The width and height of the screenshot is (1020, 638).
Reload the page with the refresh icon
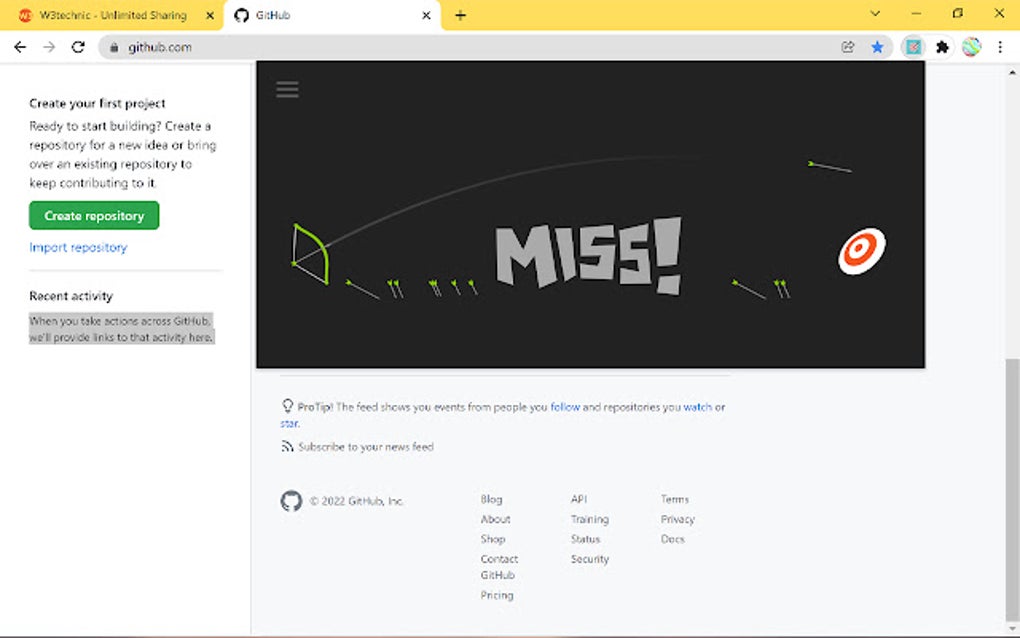point(79,46)
